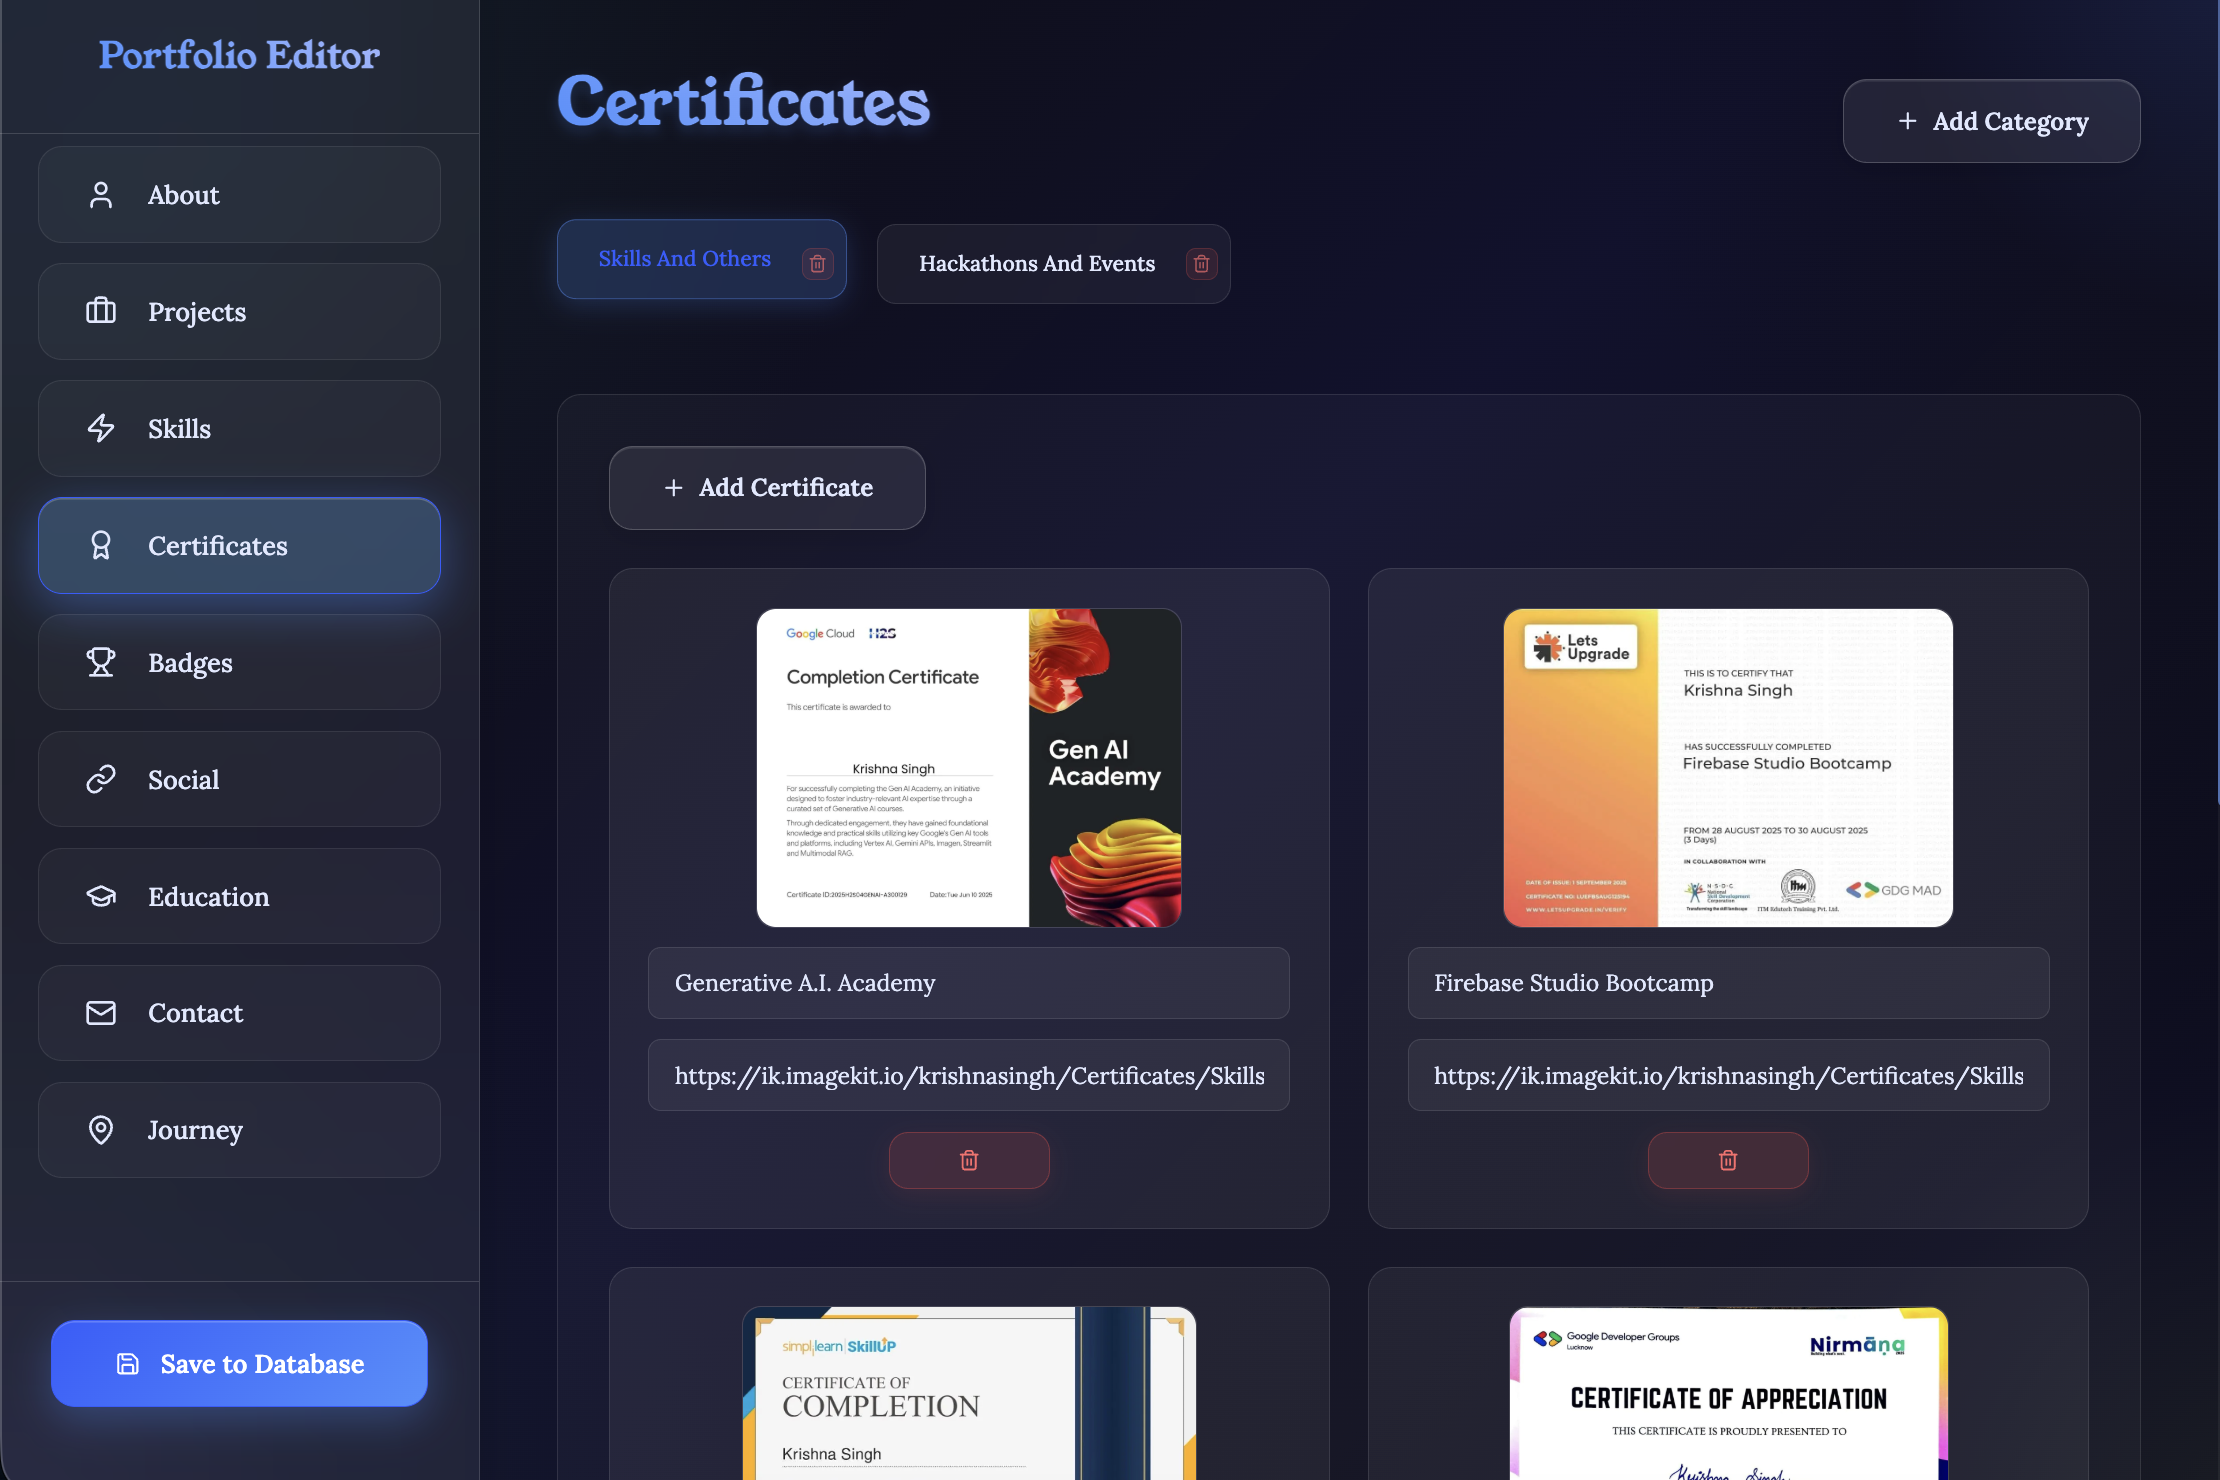The image size is (2220, 1480).
Task: Open the Social section
Action: [x=239, y=780]
